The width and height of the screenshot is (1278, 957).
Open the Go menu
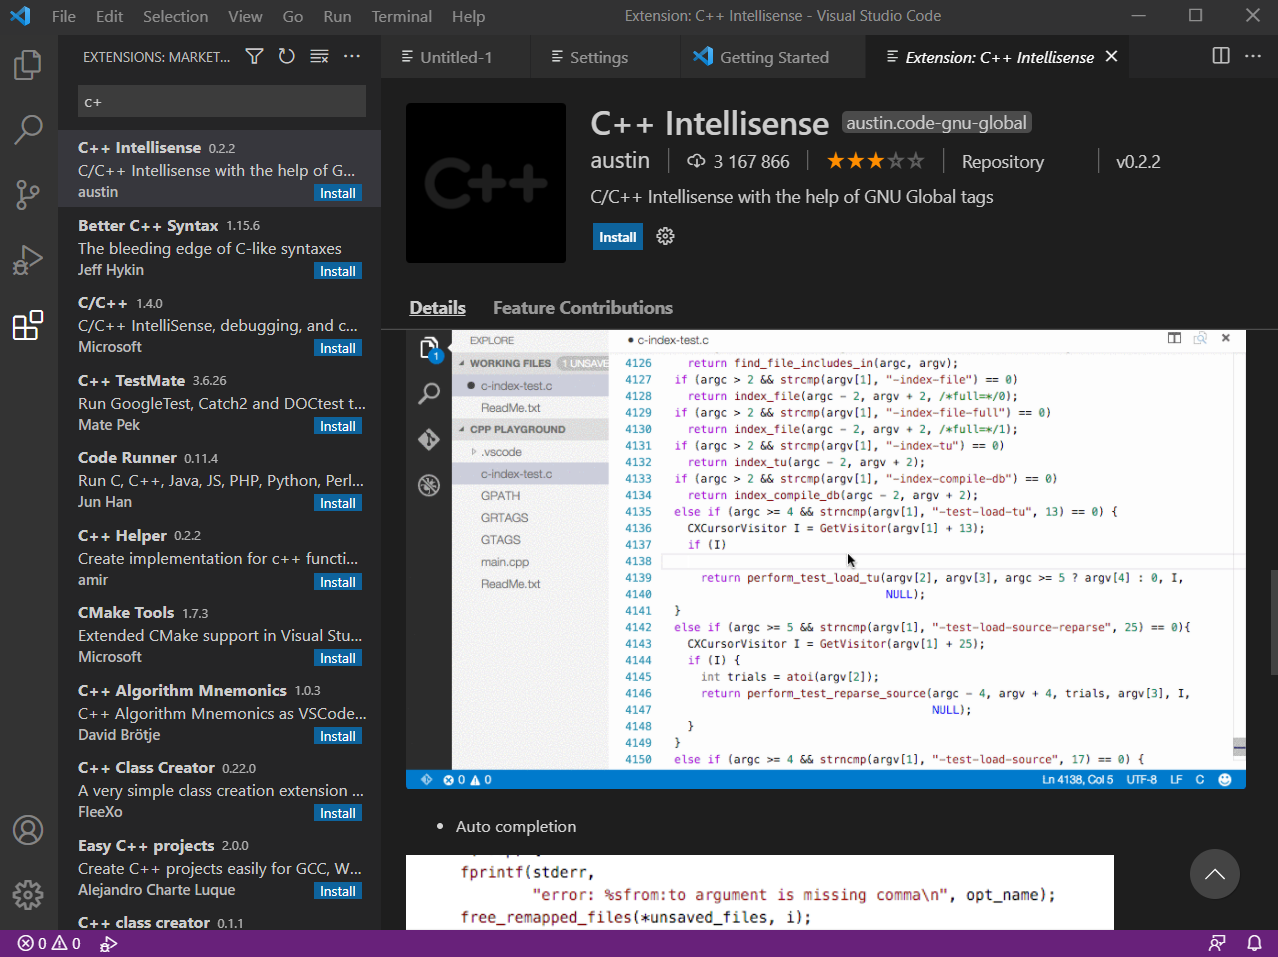(293, 16)
